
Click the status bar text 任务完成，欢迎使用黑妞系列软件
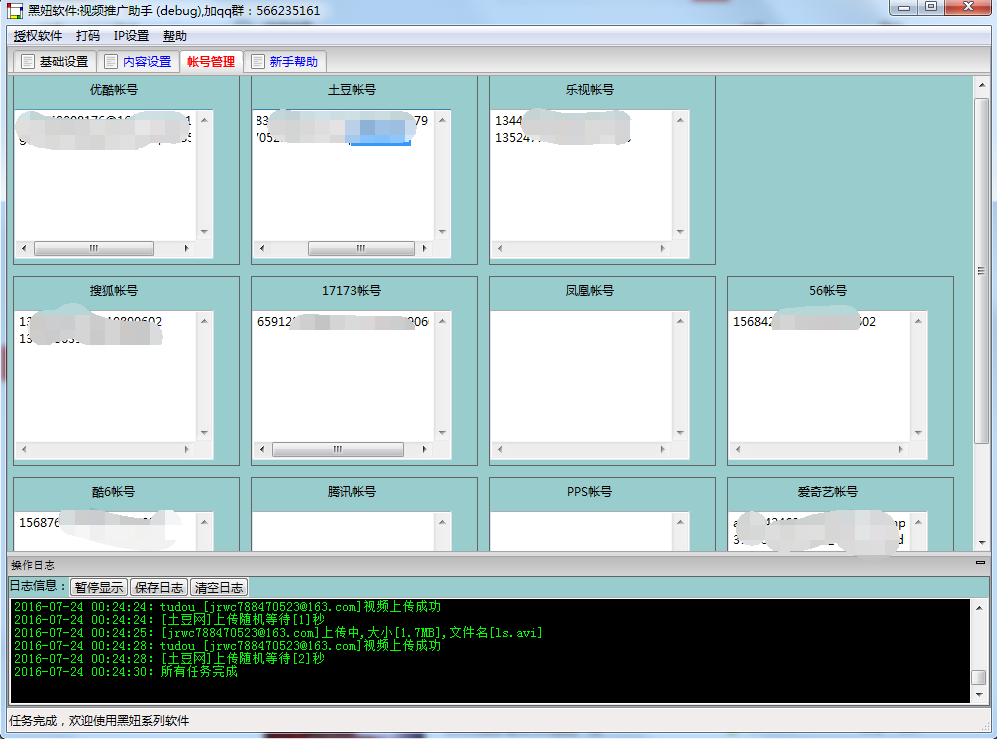(x=99, y=721)
